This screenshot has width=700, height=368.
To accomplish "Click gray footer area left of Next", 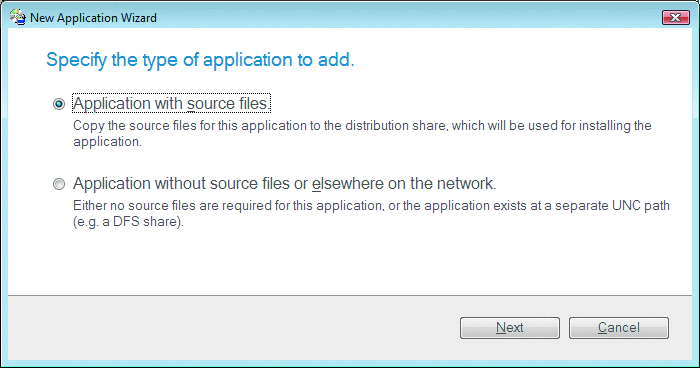I will tap(232, 328).
